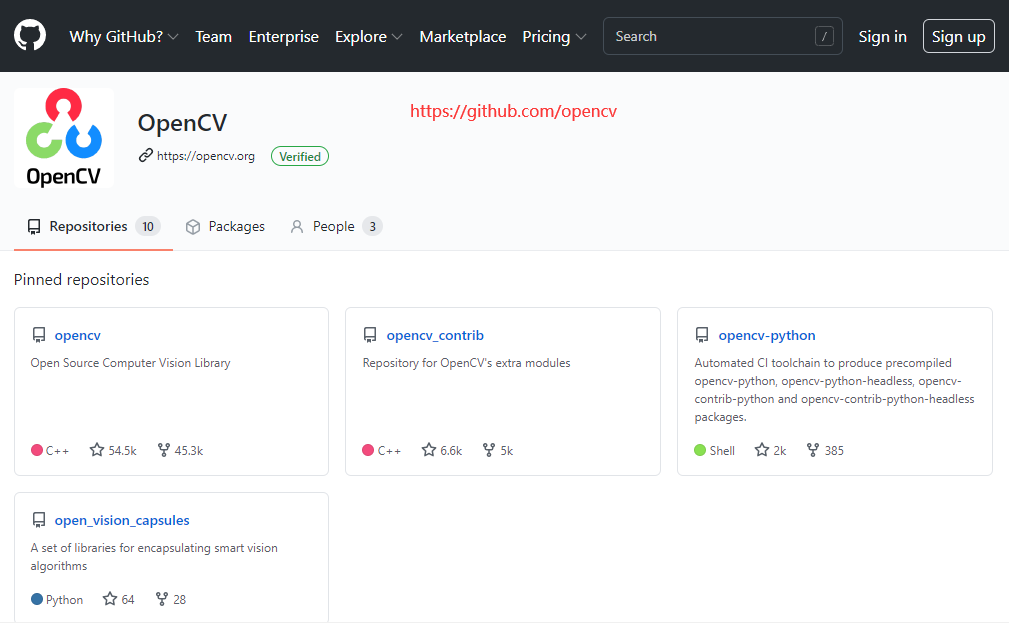
Task: Open Marketplace from the navigation bar
Action: pyautogui.click(x=463, y=37)
